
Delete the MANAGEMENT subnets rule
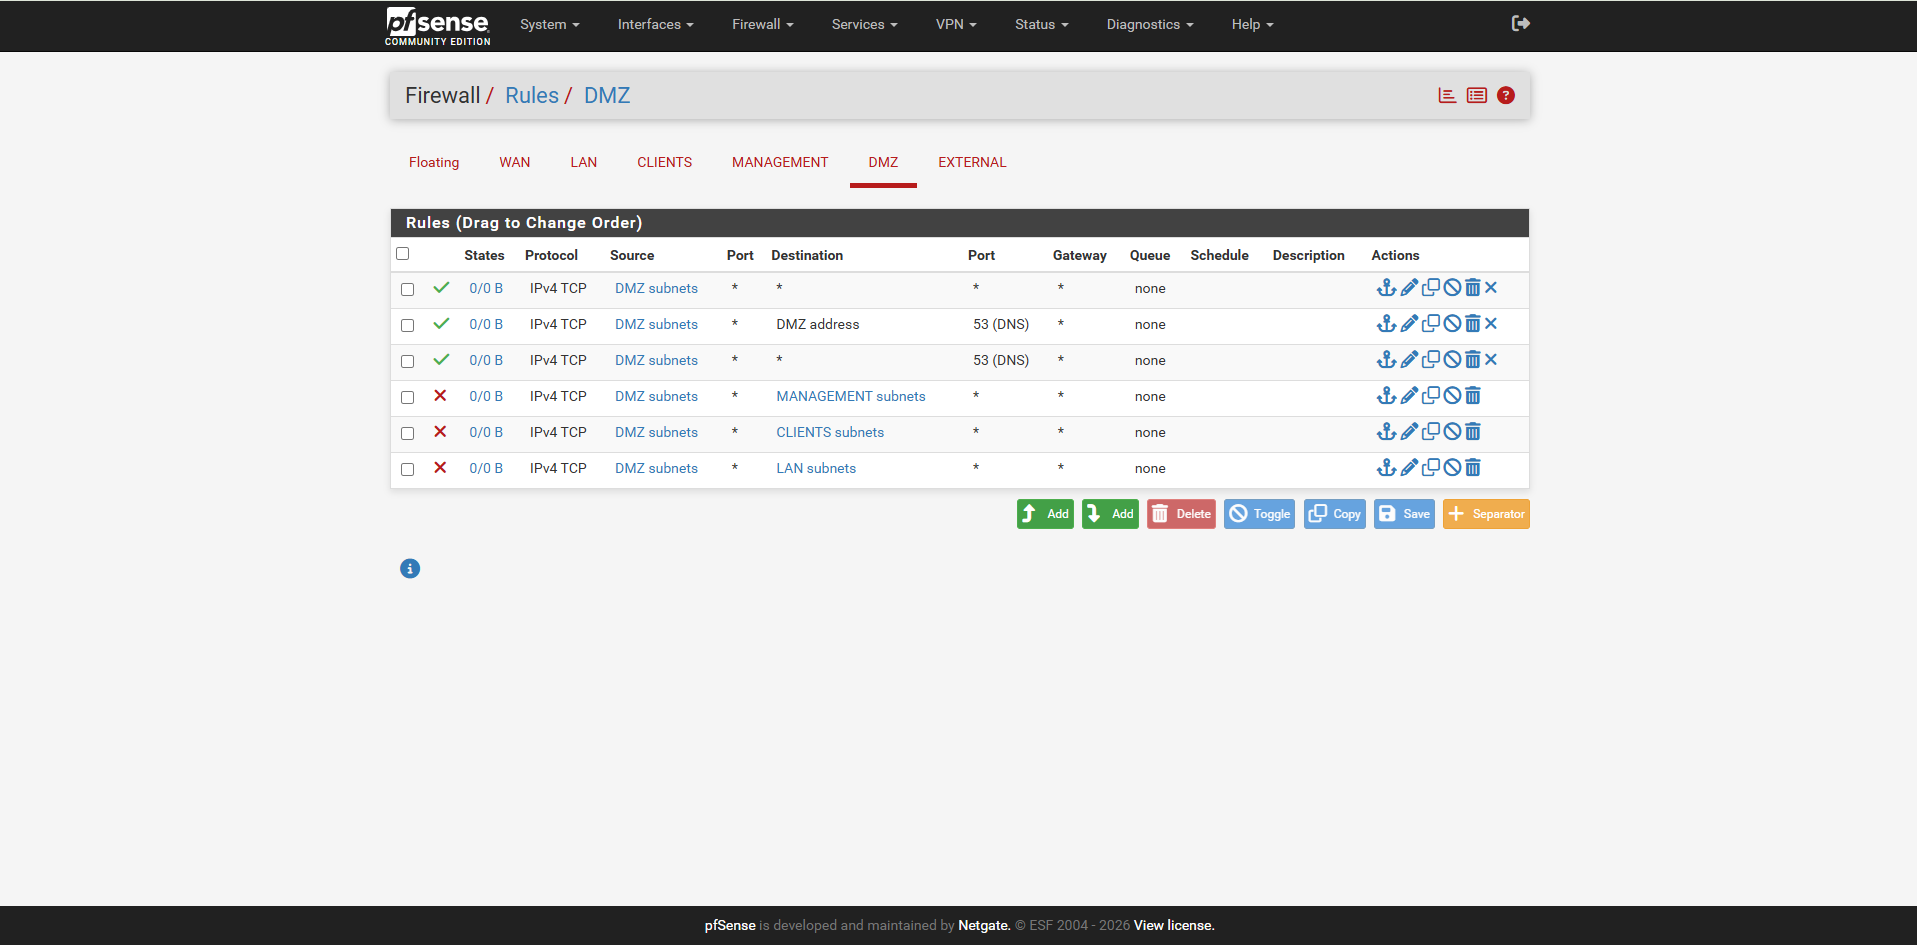pyautogui.click(x=1472, y=396)
